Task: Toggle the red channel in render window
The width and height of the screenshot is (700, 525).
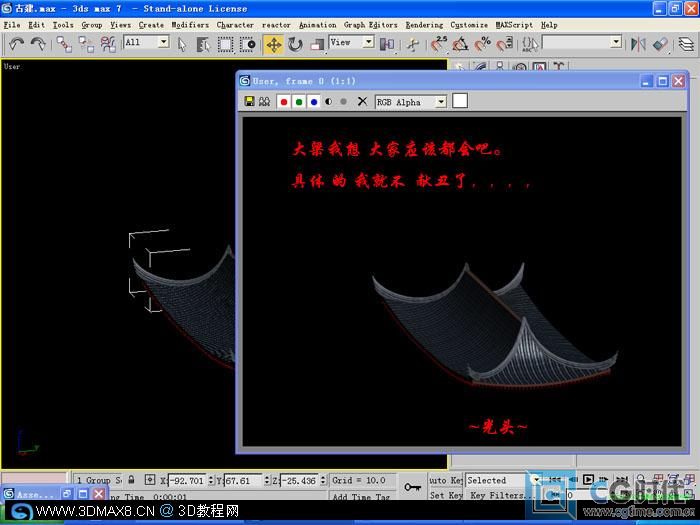Action: click(x=283, y=102)
